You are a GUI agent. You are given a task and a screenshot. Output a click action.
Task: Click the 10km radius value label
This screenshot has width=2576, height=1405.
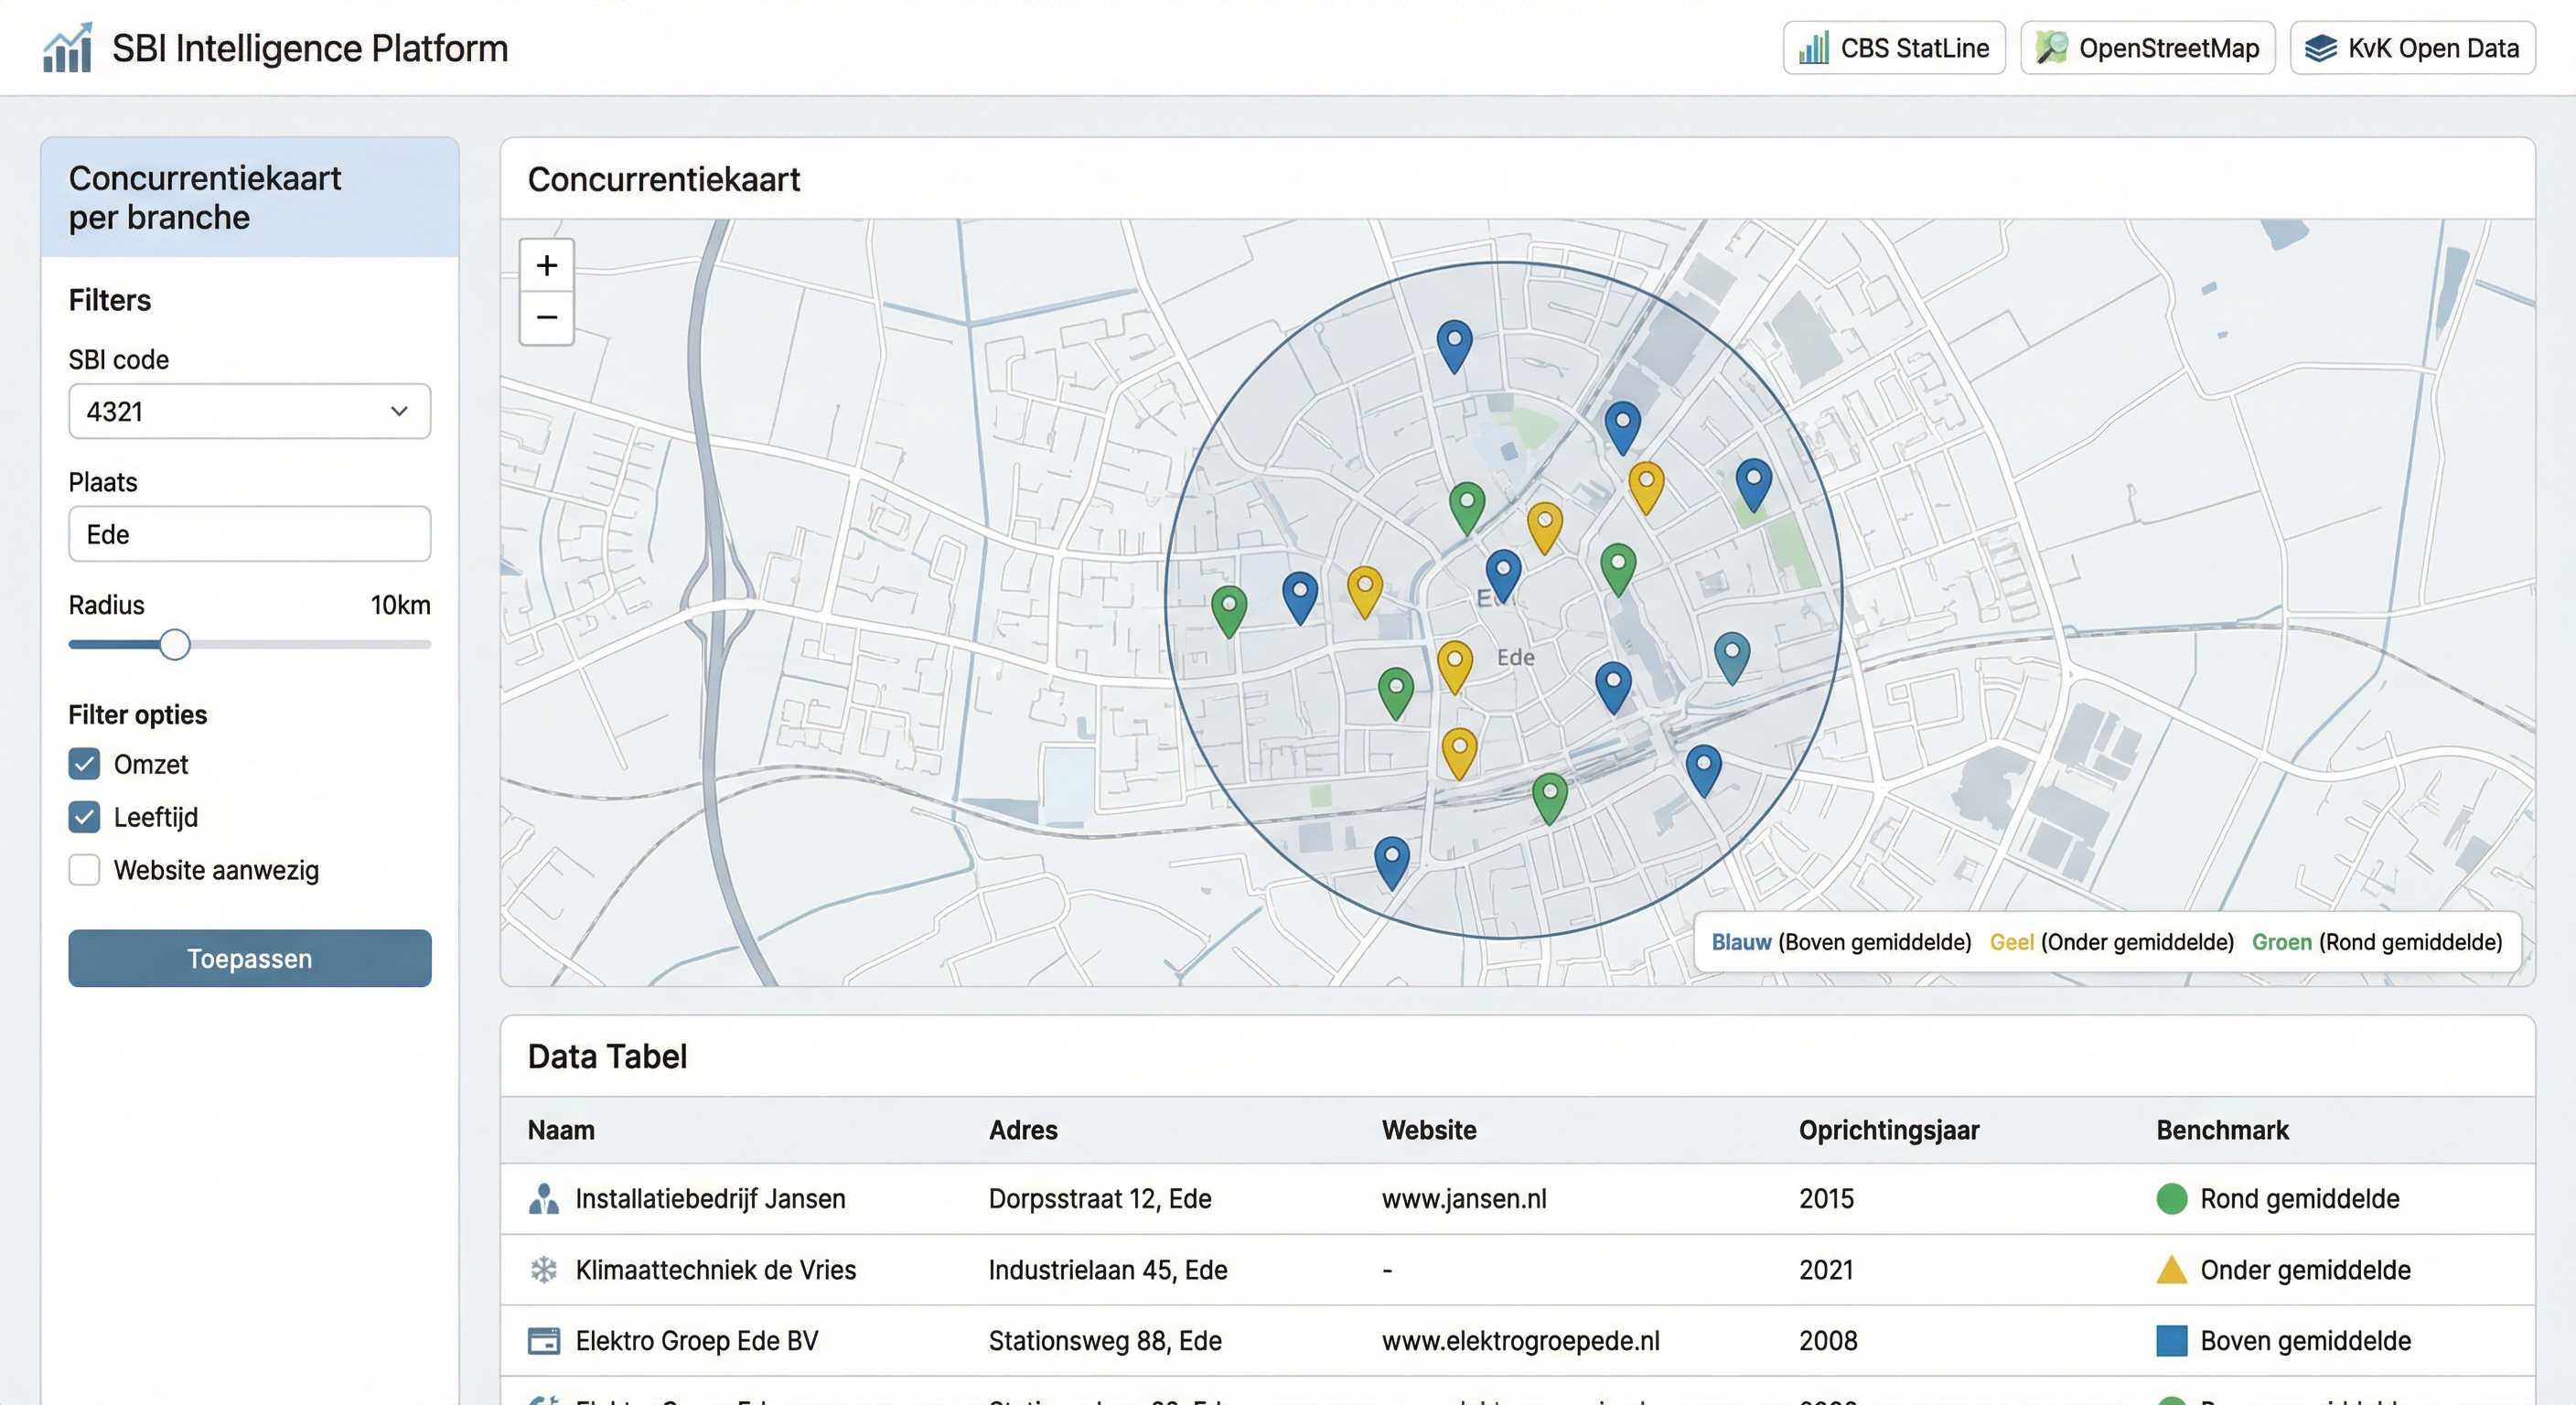point(400,605)
